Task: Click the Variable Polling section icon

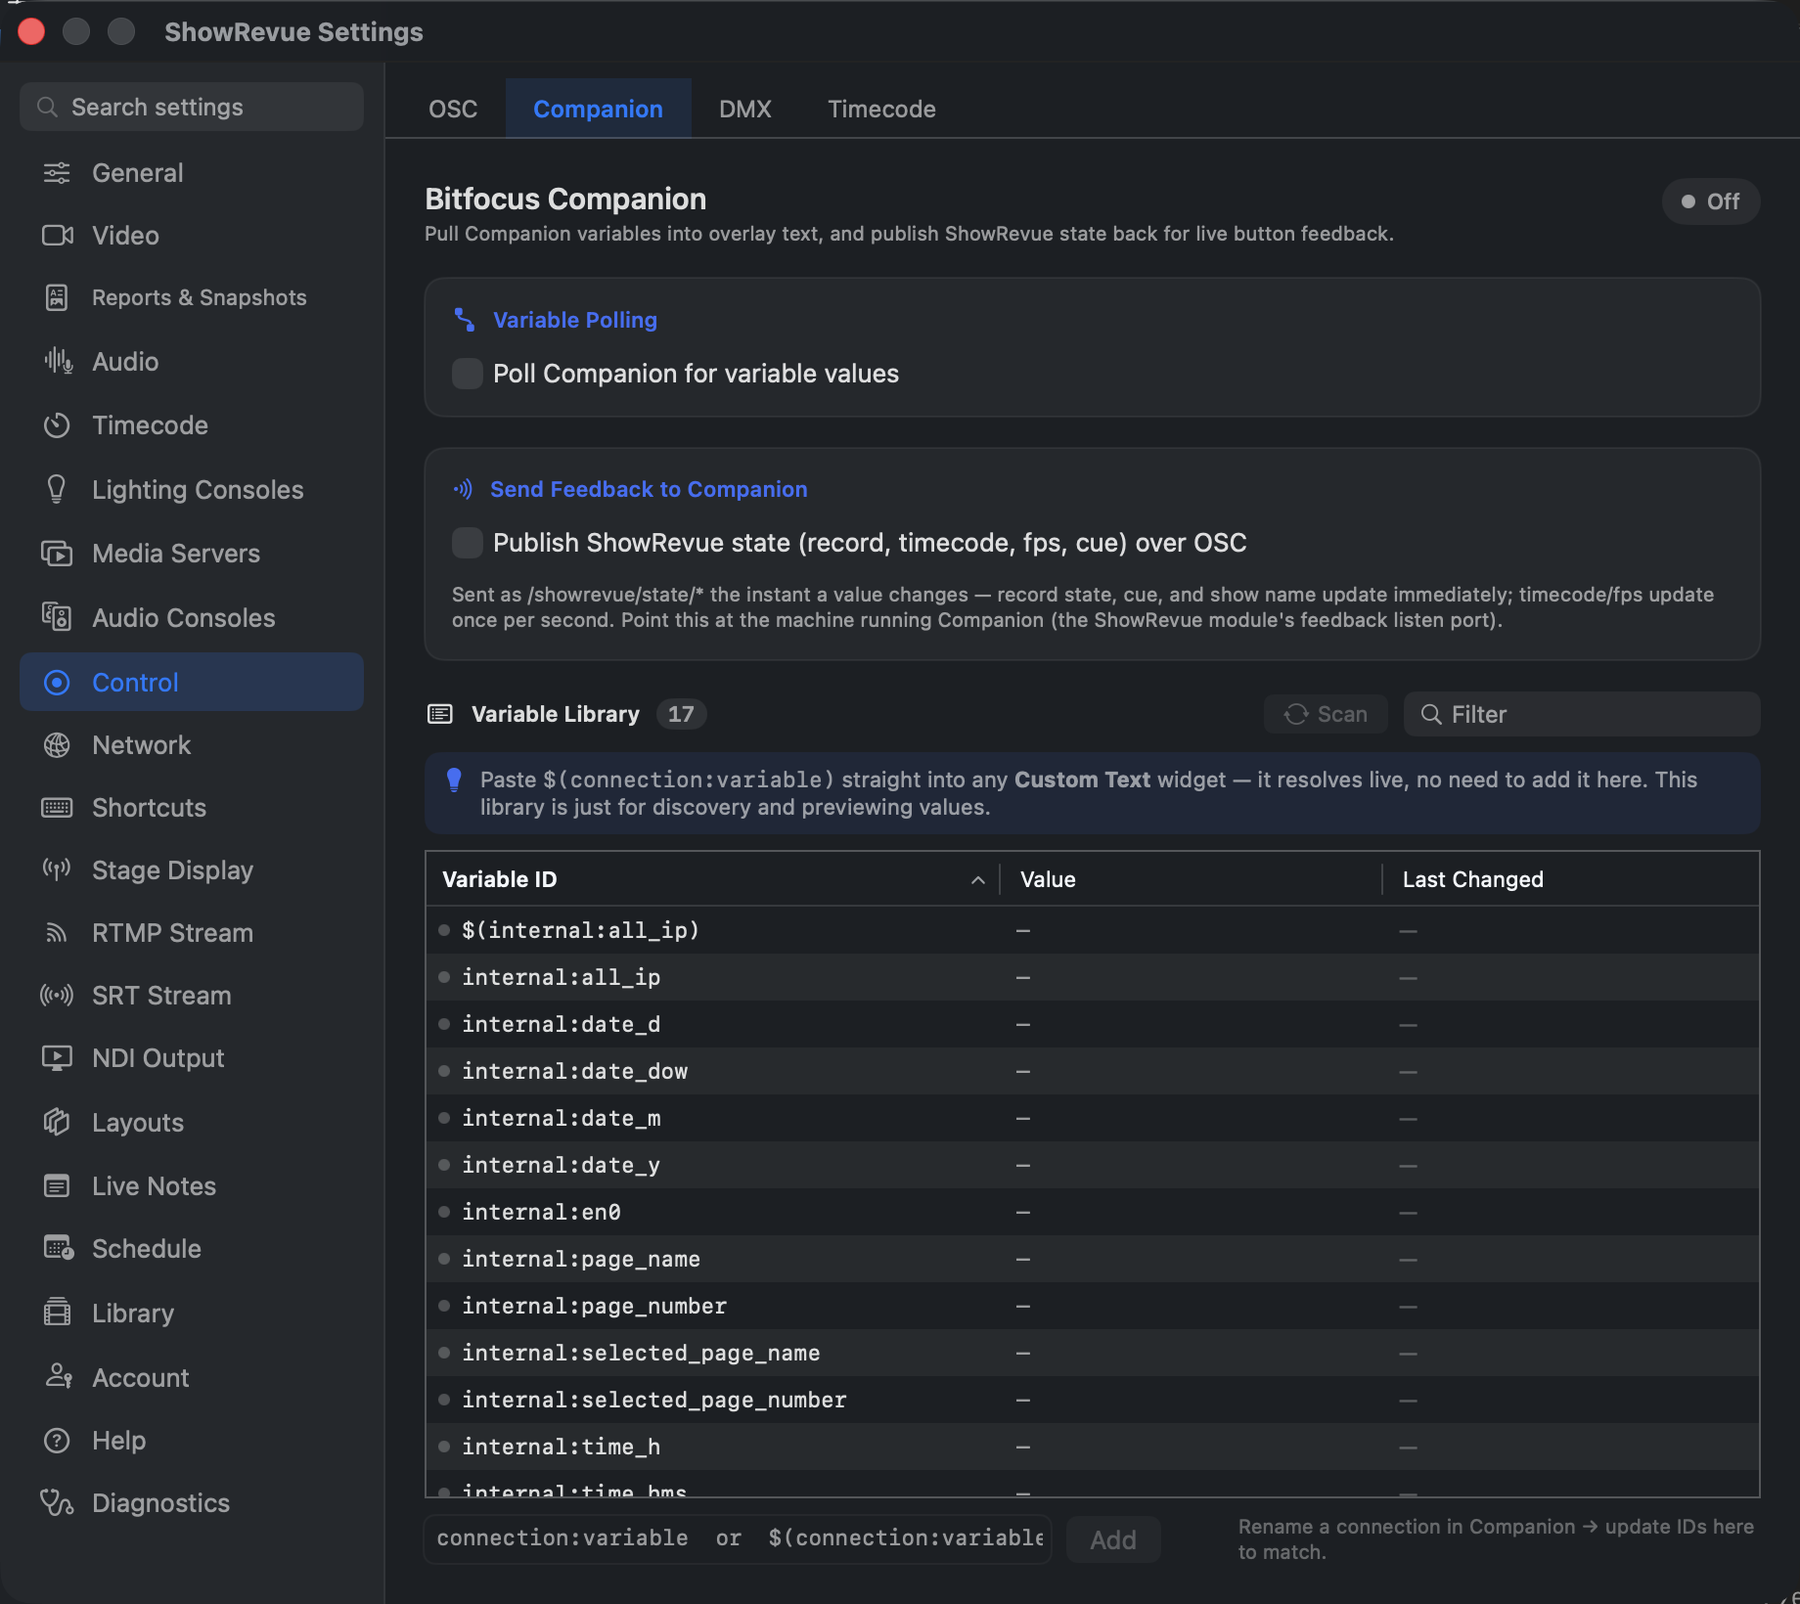Action: pos(465,320)
